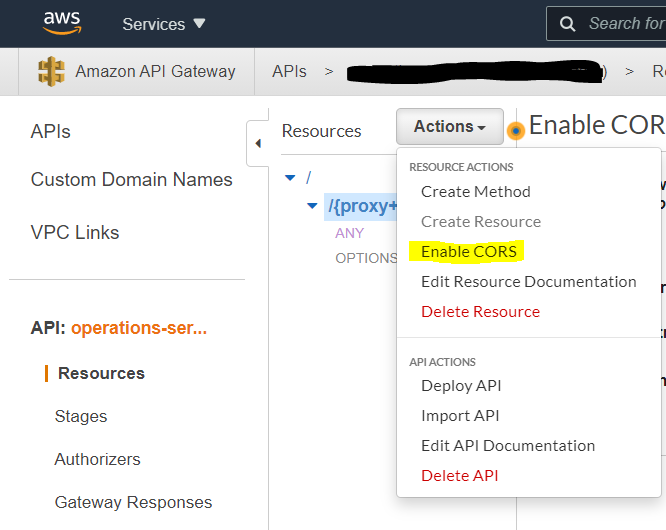
Task: Choose Enable CORS menu item
Action: coord(469,252)
